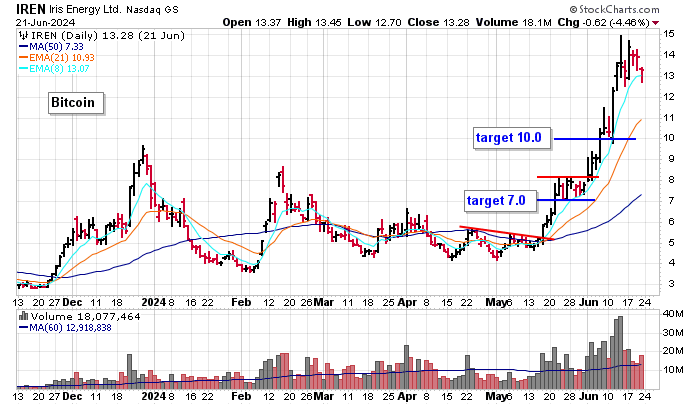Screen dimensions: 700x405
Task: Click the Chg -0.62 (-4.46%) value
Action: pos(603,22)
